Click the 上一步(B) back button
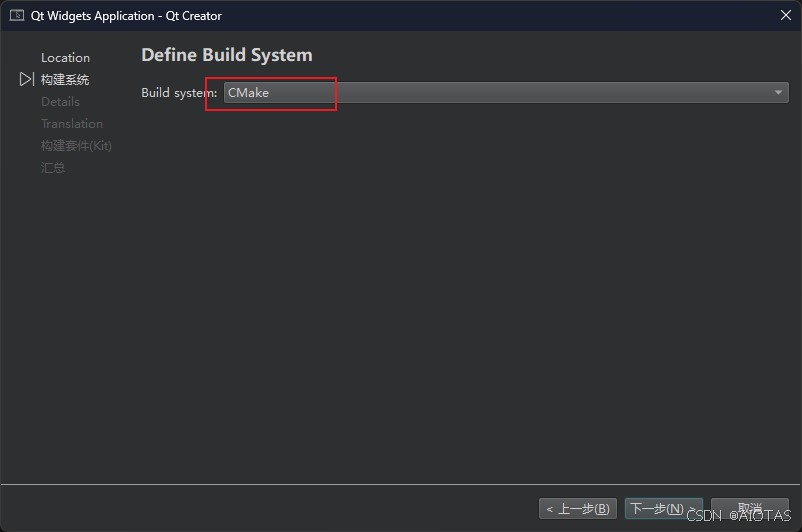This screenshot has width=802, height=532. point(577,508)
